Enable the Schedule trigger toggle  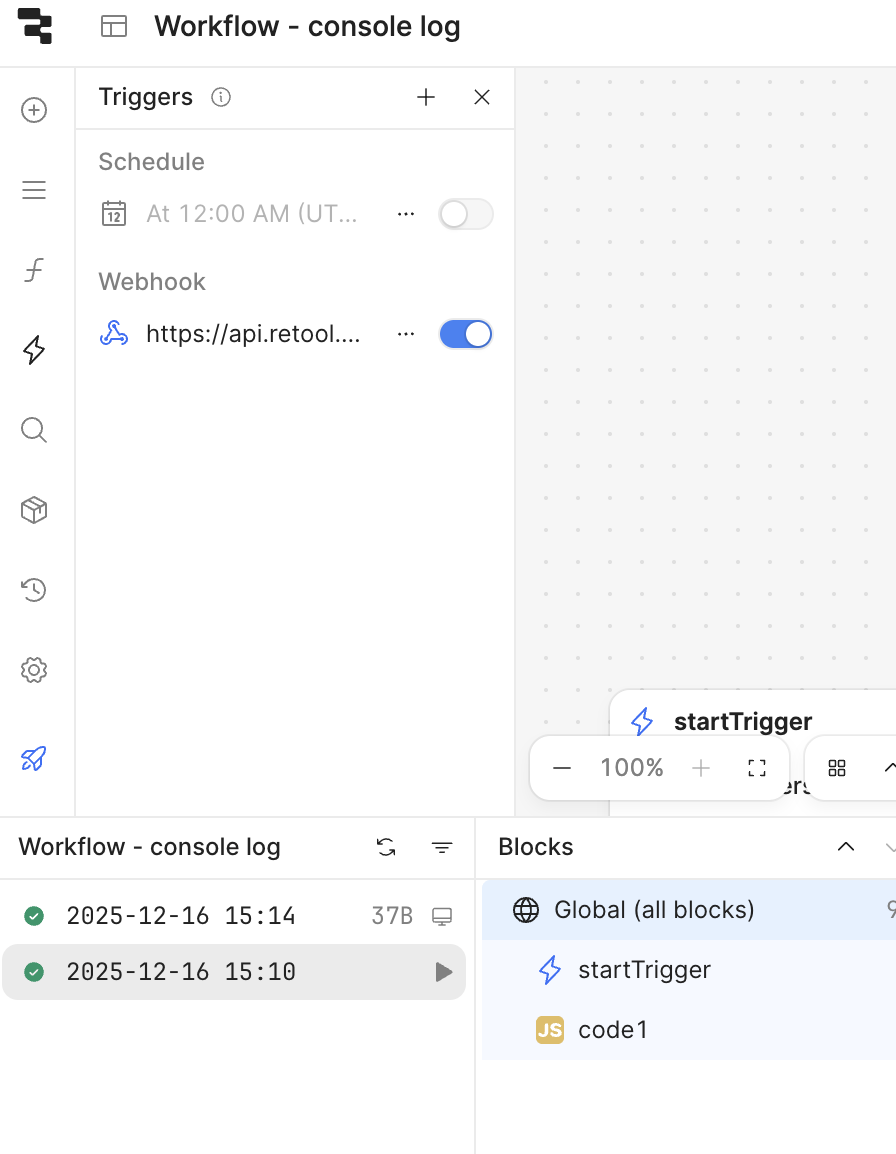pos(466,214)
